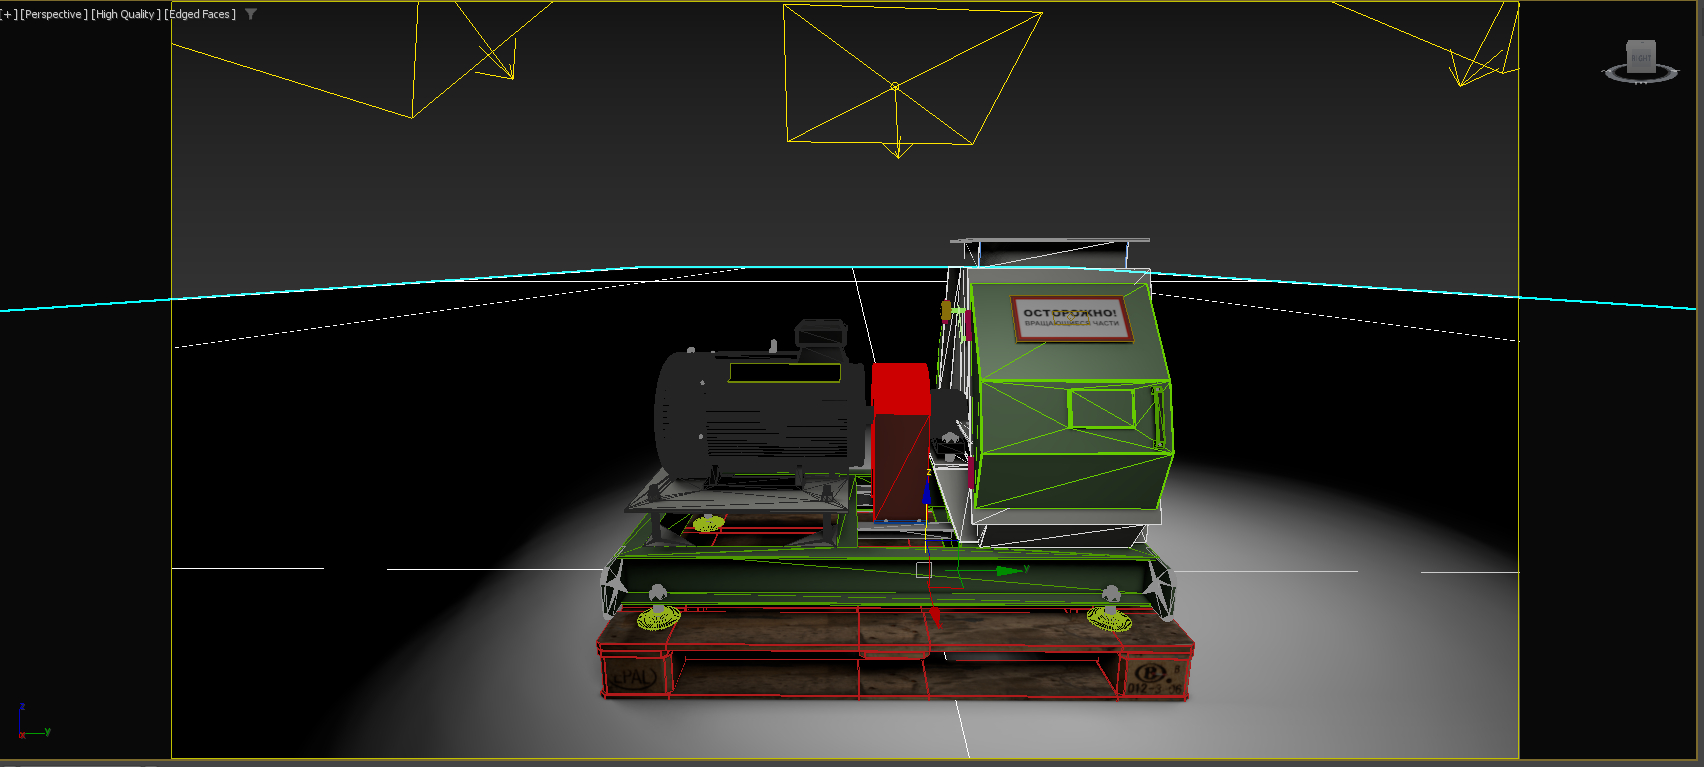The image size is (1704, 767).
Task: Open the Perspective point-of-view menu
Action: point(54,14)
